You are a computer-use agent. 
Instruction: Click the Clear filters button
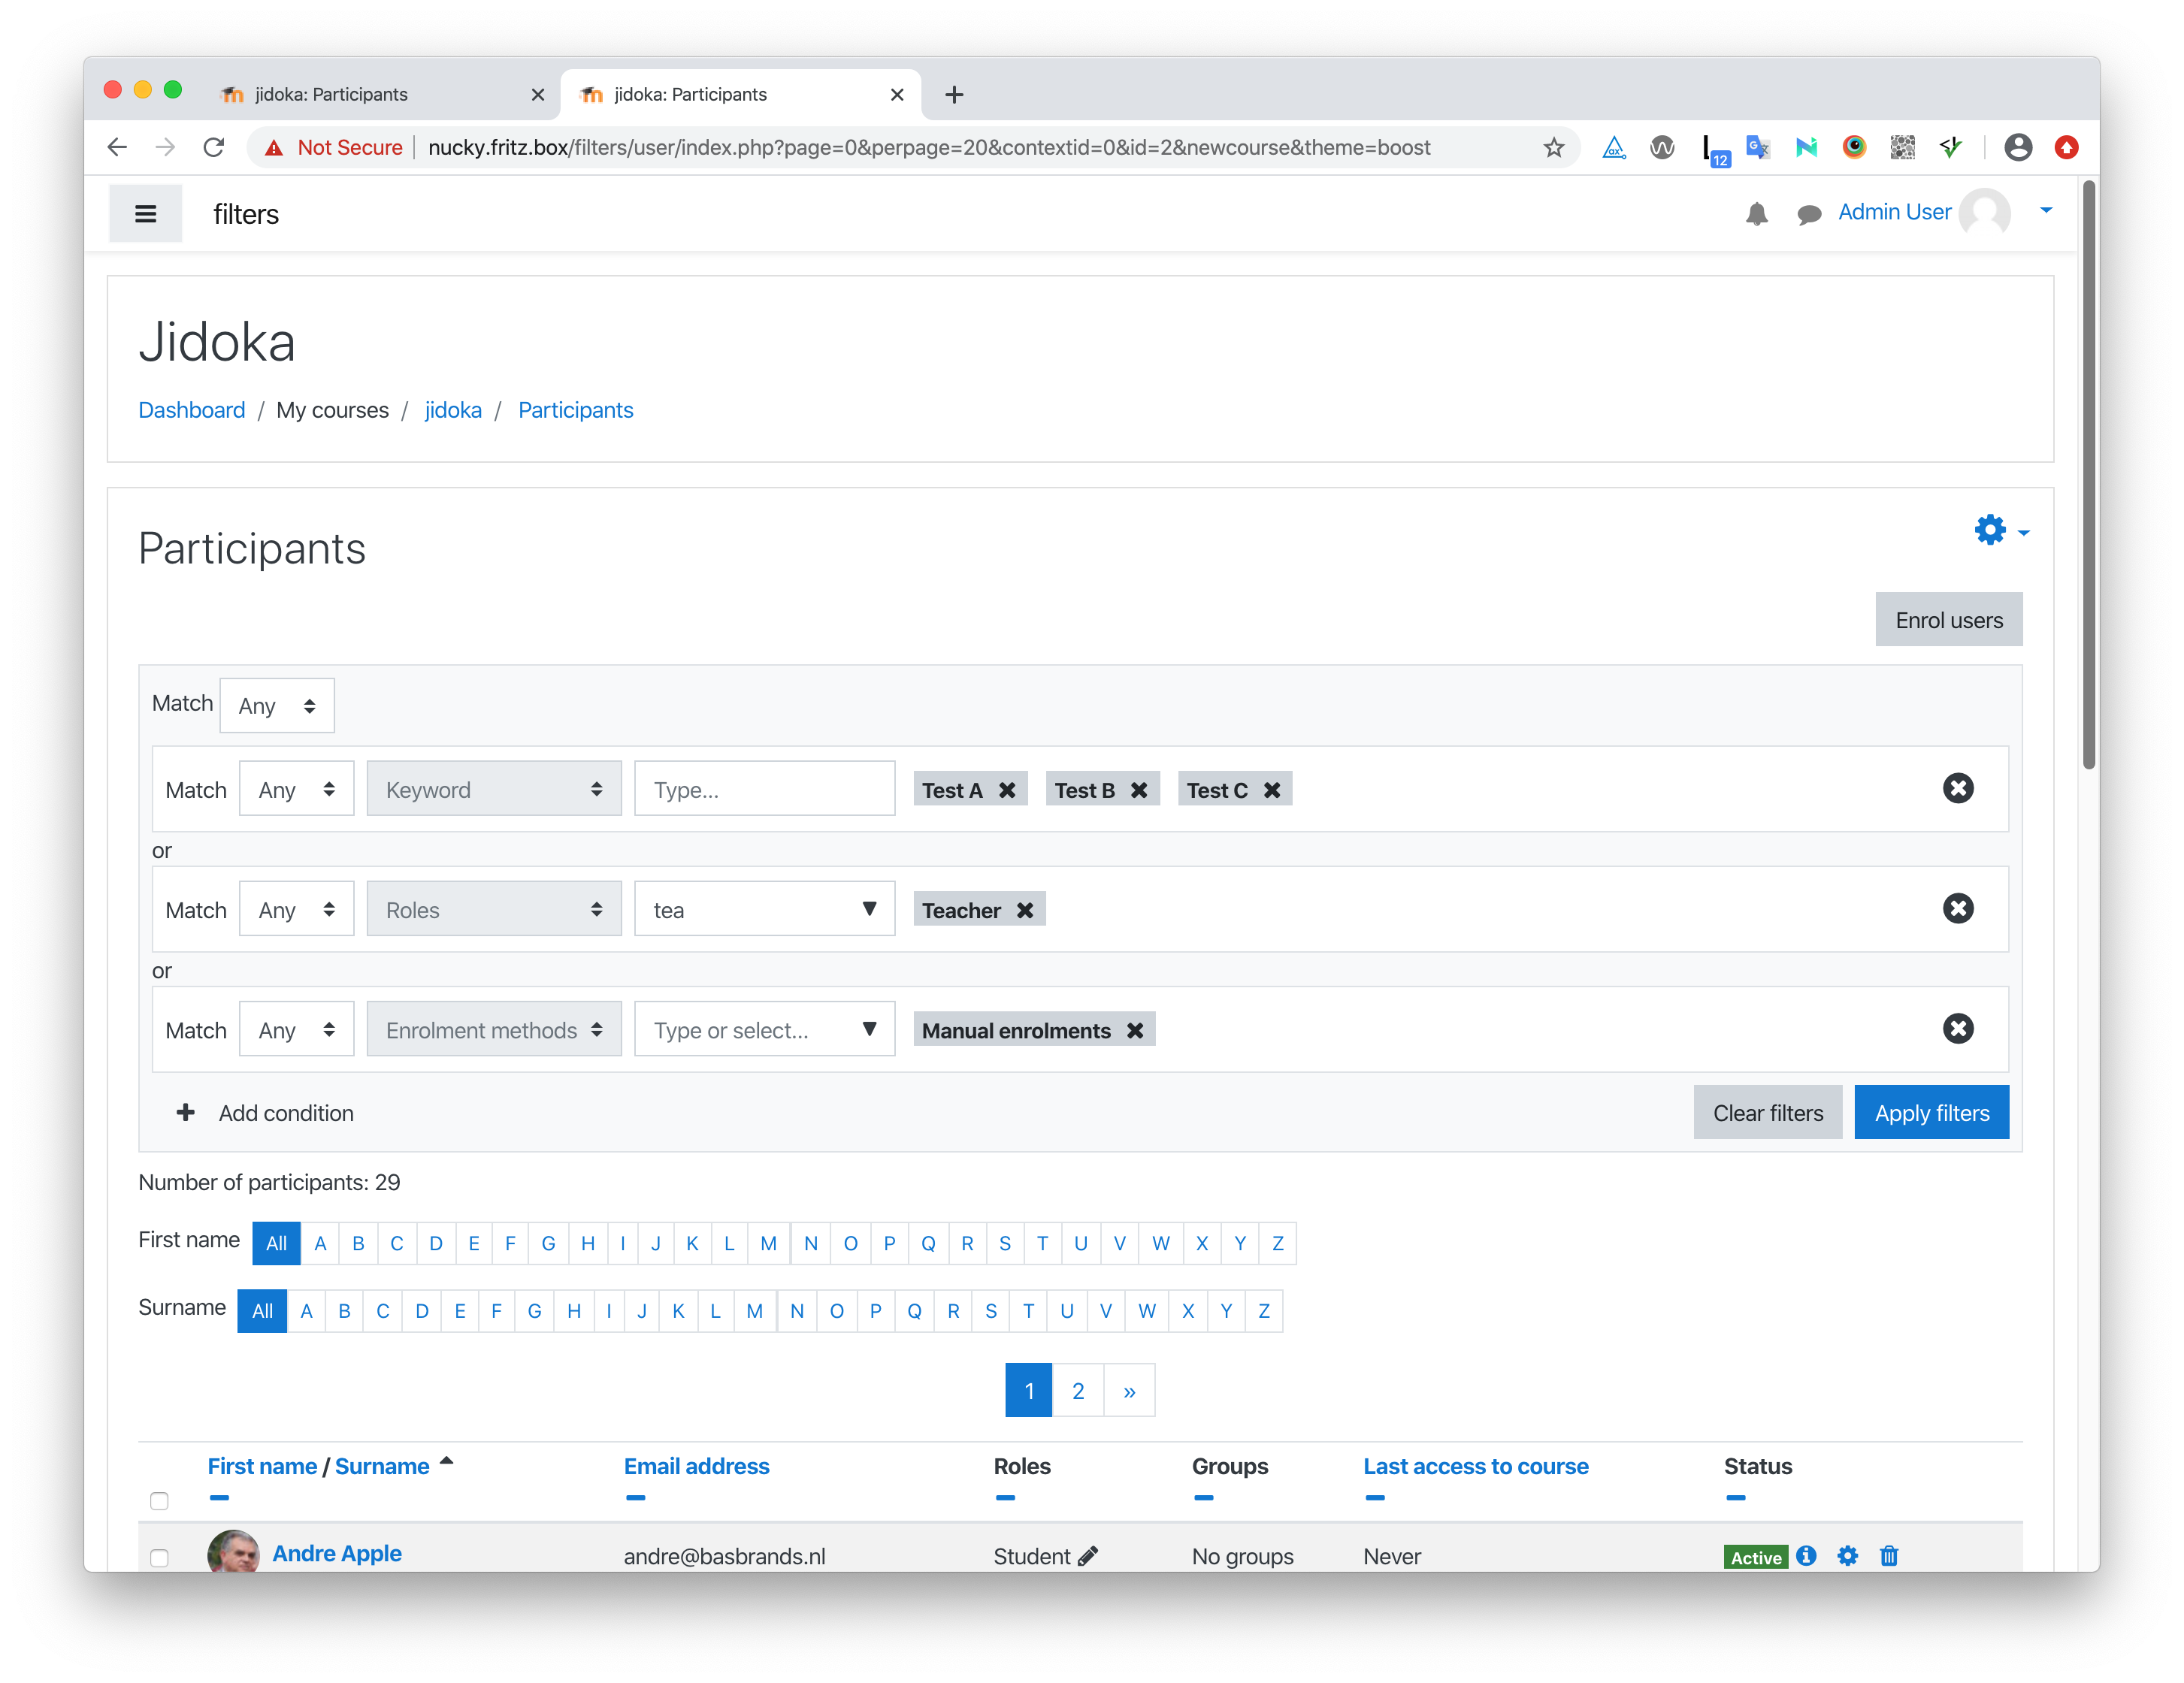click(x=1767, y=1112)
